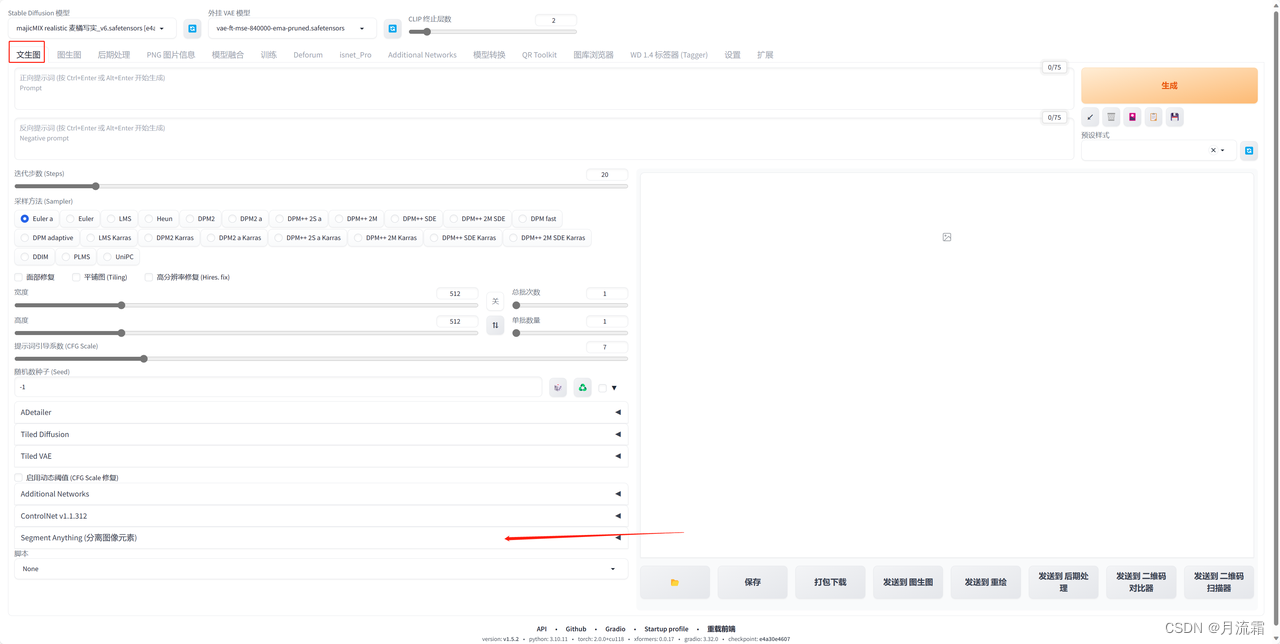The image size is (1280, 644).
Task: Click the image placeholder icon in the output area
Action: pyautogui.click(x=946, y=237)
